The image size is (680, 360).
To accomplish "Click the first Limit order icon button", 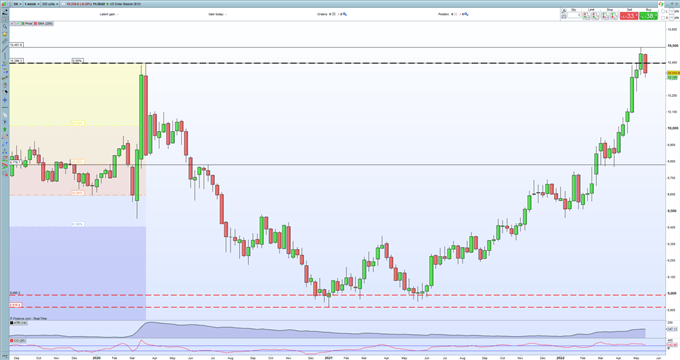I will pyautogui.click(x=586, y=16).
